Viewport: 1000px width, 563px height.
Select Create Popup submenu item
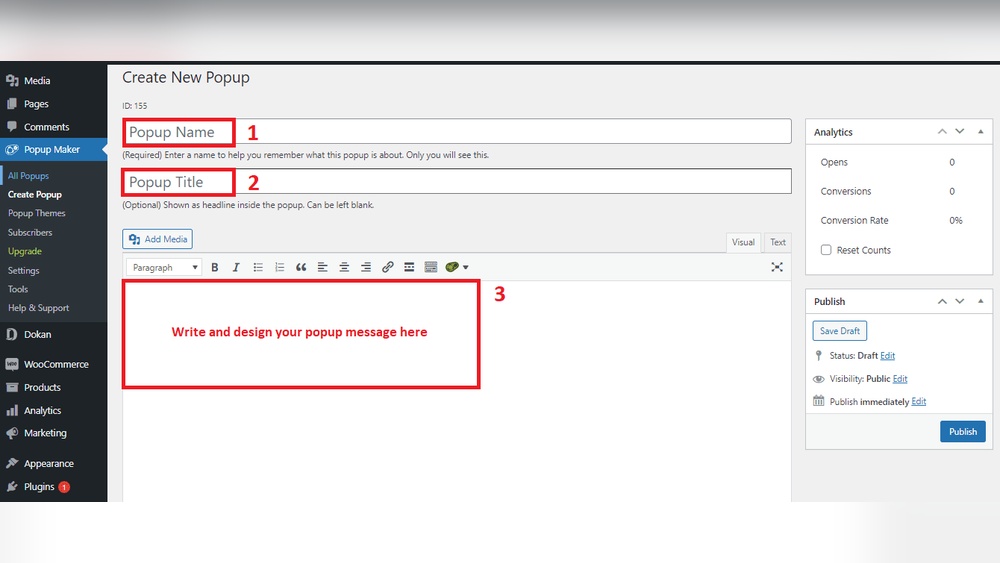click(34, 194)
